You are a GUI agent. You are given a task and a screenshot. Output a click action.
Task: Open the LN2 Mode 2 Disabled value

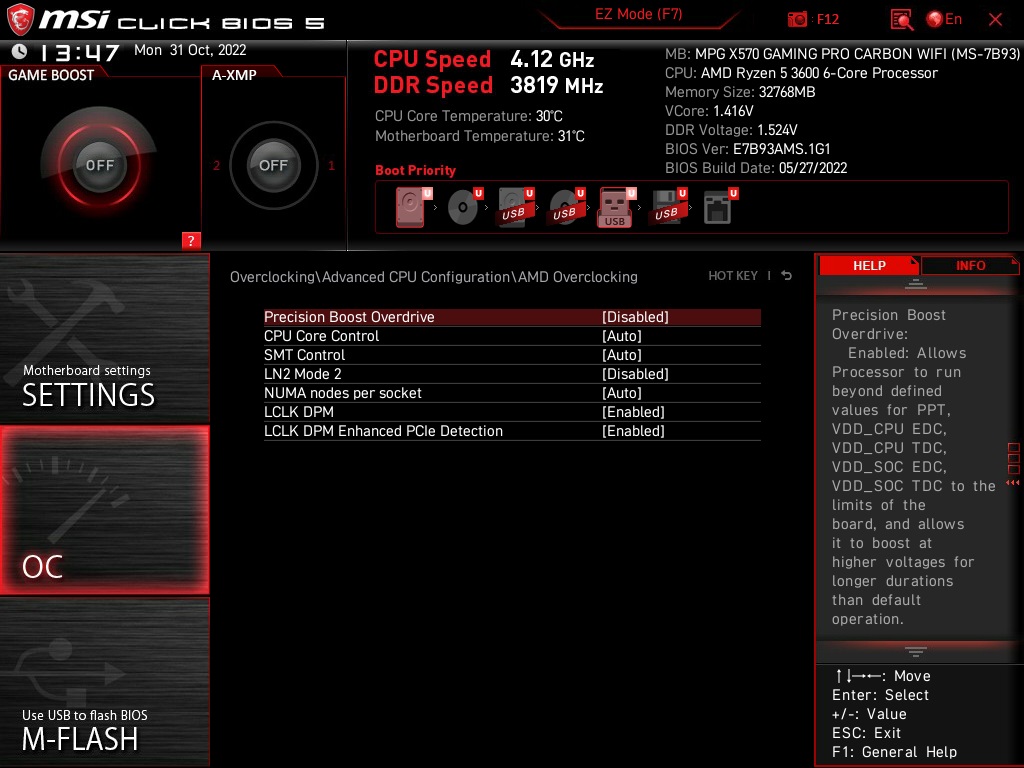coord(635,374)
